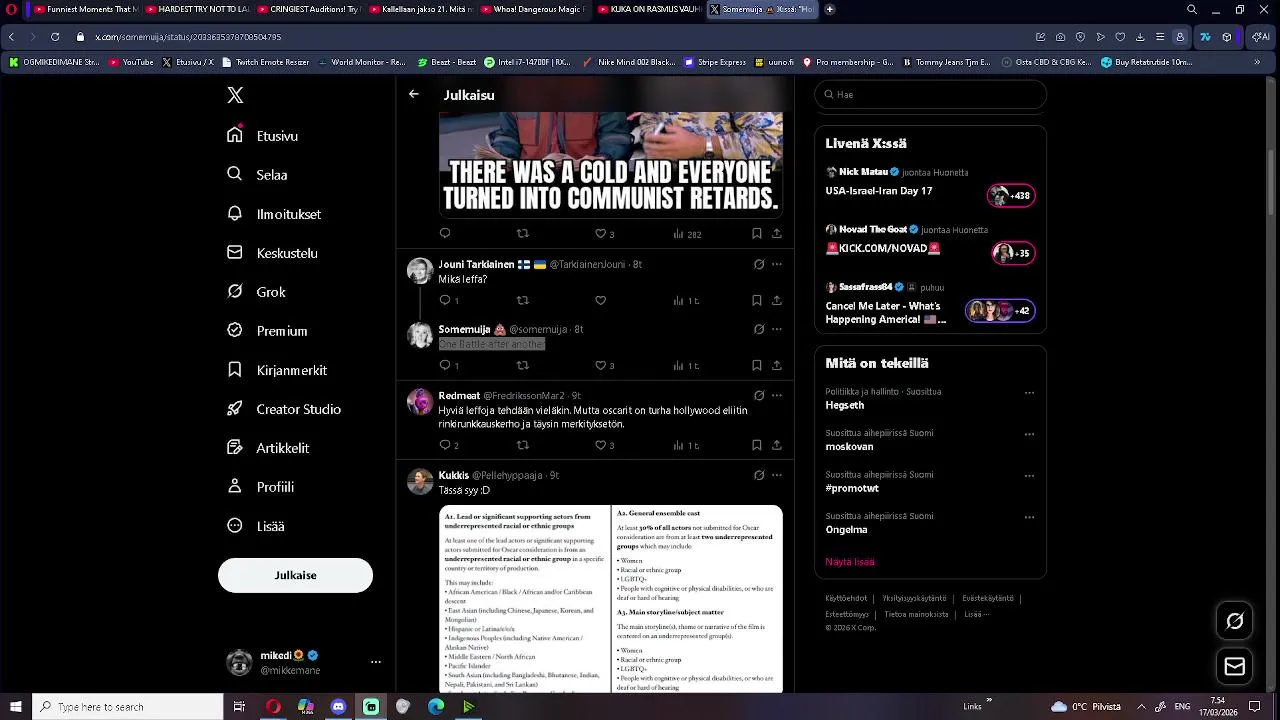This screenshot has height=720, width=1280.
Task: Open more options on Redmeat's comment
Action: click(776, 395)
